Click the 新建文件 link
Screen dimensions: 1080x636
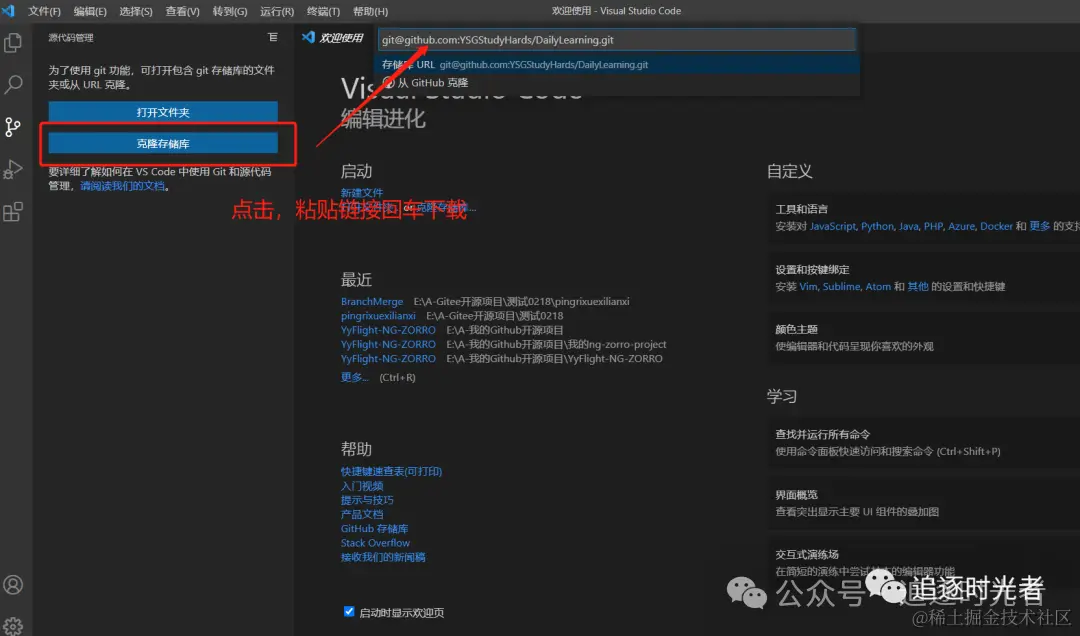362,193
